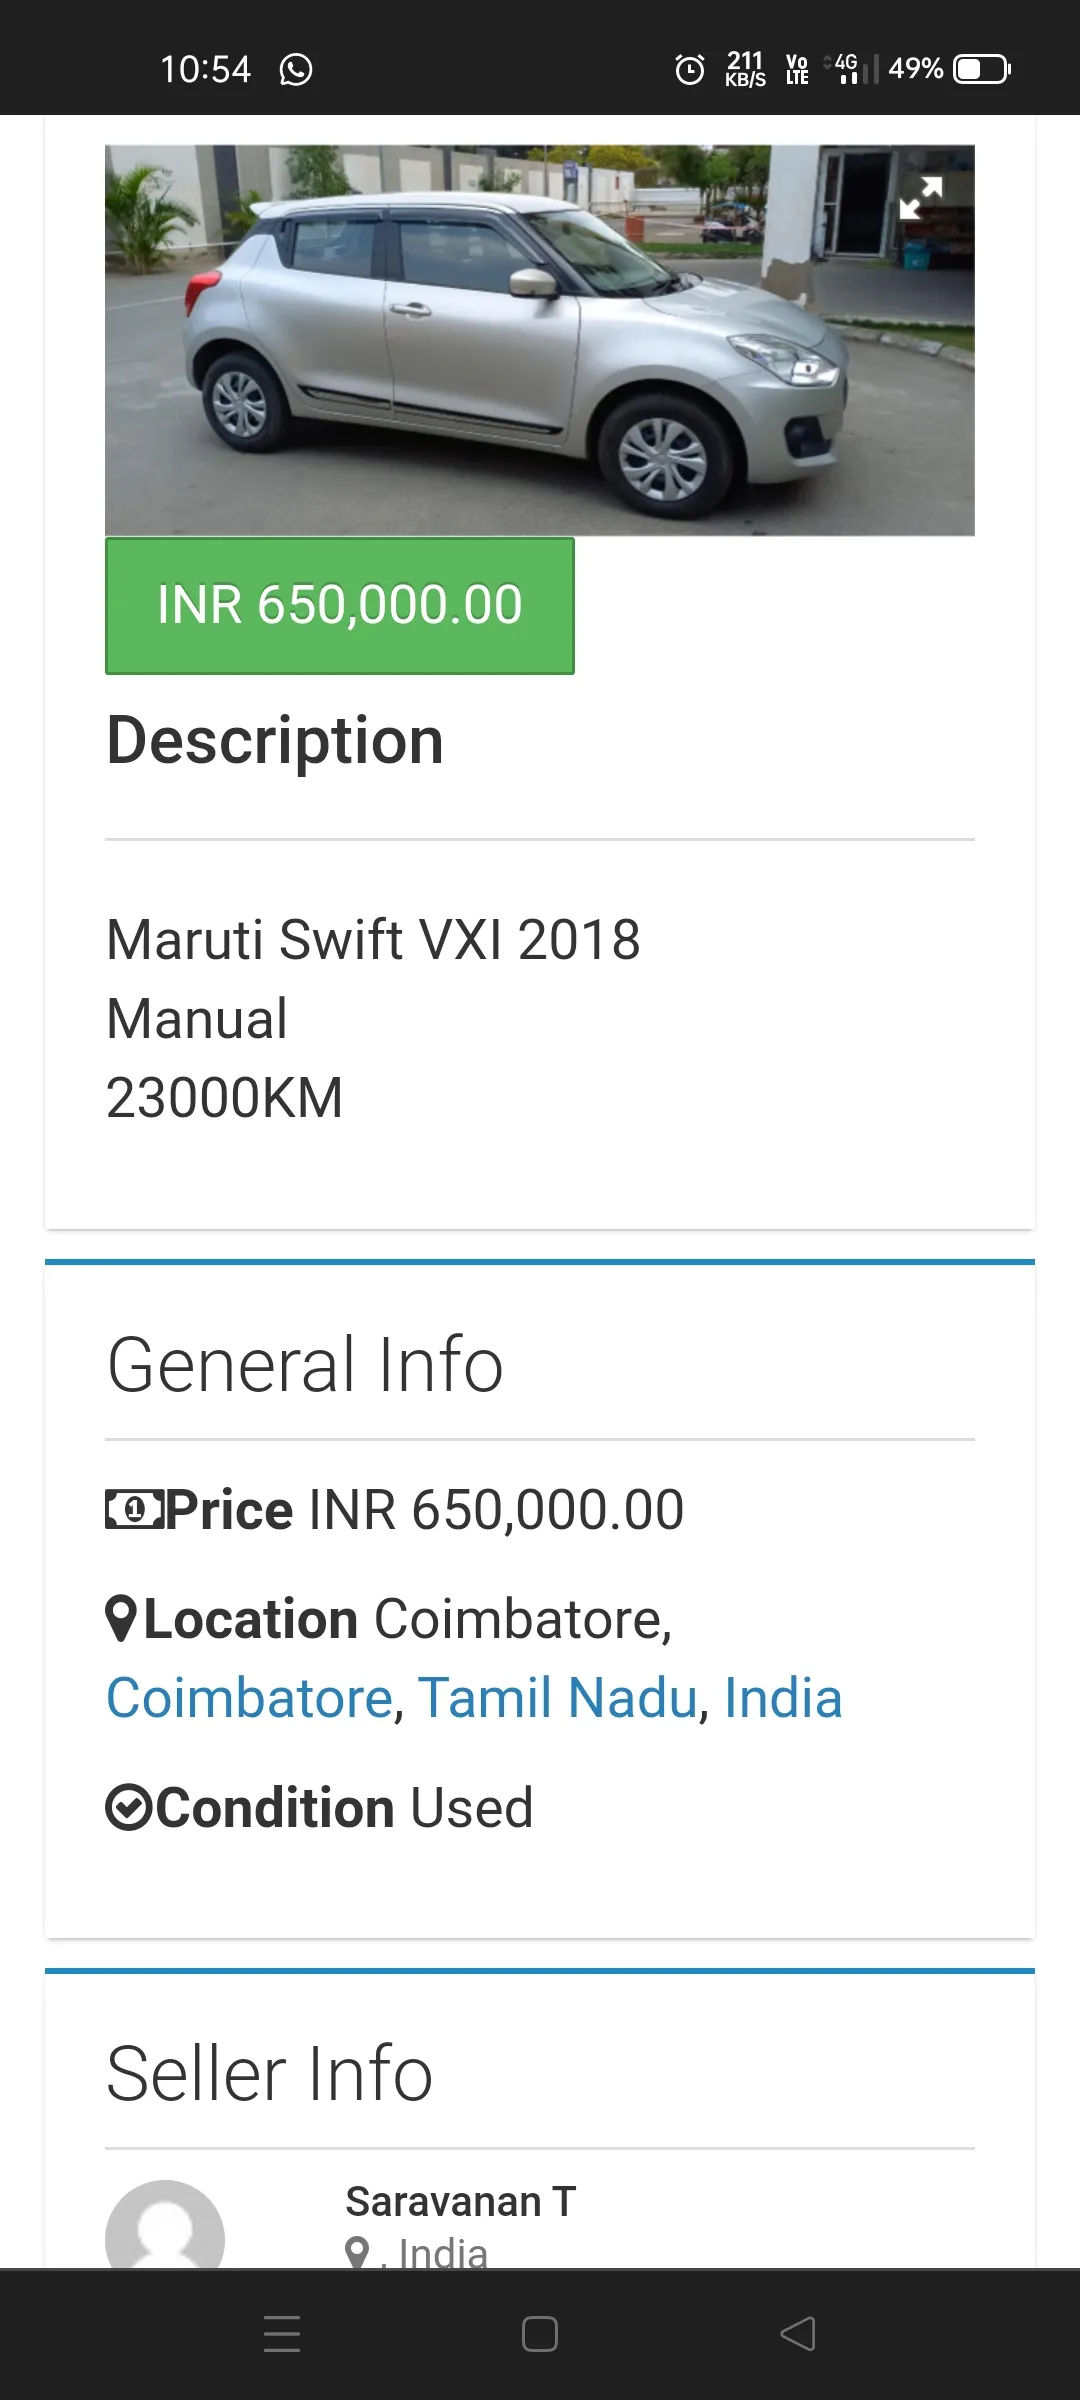Tap the banknote icon beside Price
The height and width of the screenshot is (2400, 1080).
(x=134, y=1509)
